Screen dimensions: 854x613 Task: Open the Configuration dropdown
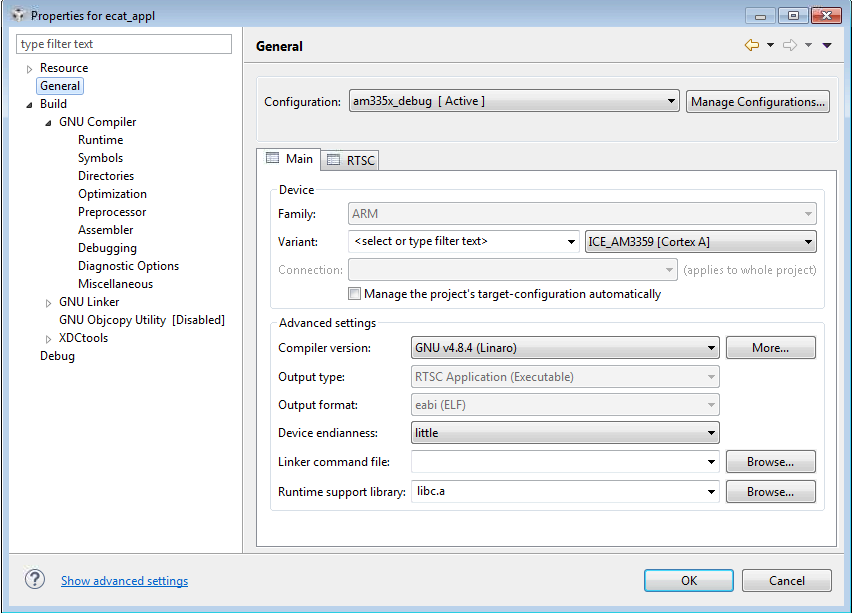tap(514, 101)
